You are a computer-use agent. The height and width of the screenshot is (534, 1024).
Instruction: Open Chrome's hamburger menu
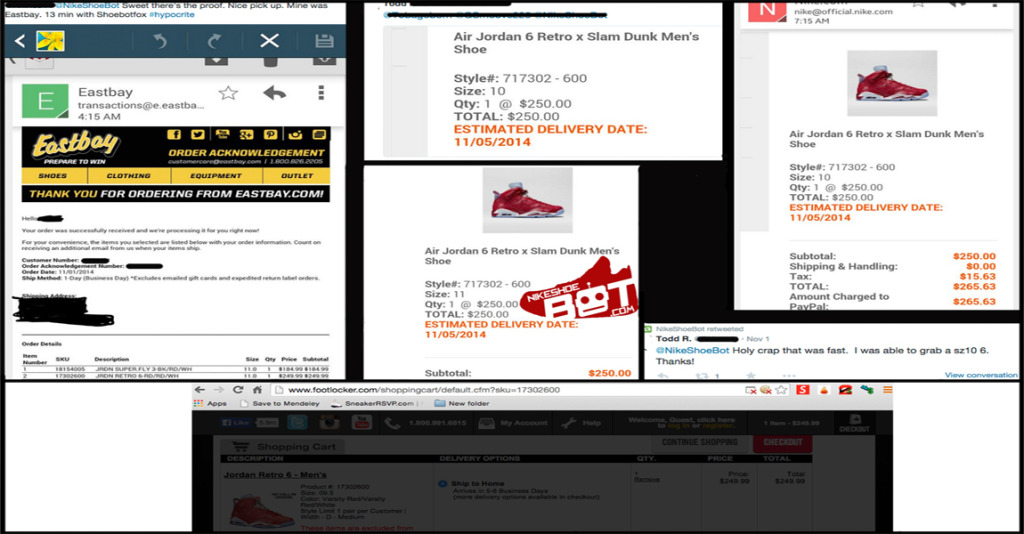pyautogui.click(x=886, y=390)
